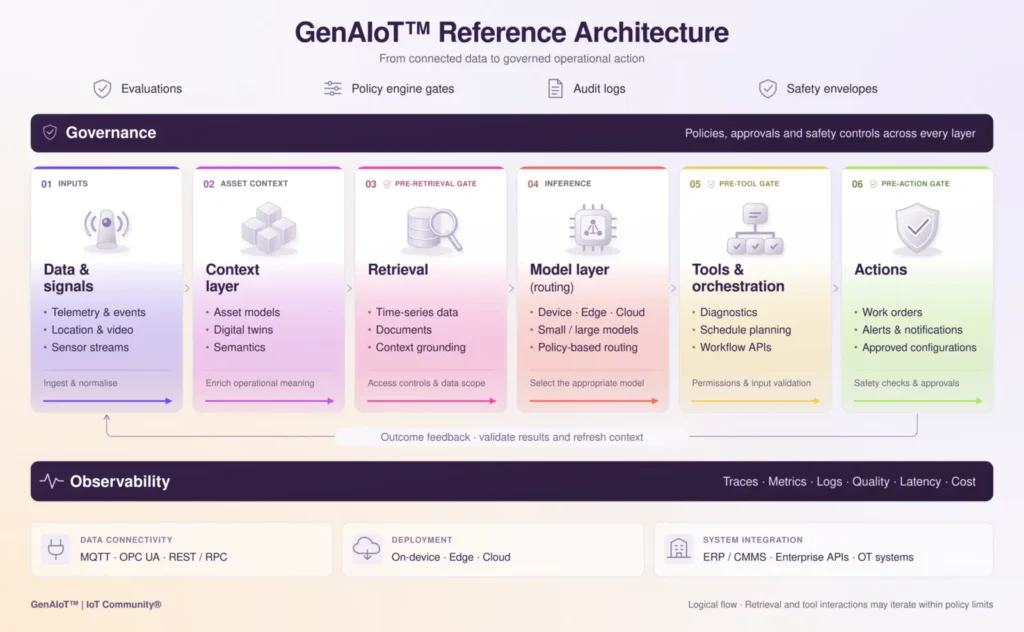Click the Governance bar shield icon
This screenshot has height=632, width=1024.
(x=50, y=133)
